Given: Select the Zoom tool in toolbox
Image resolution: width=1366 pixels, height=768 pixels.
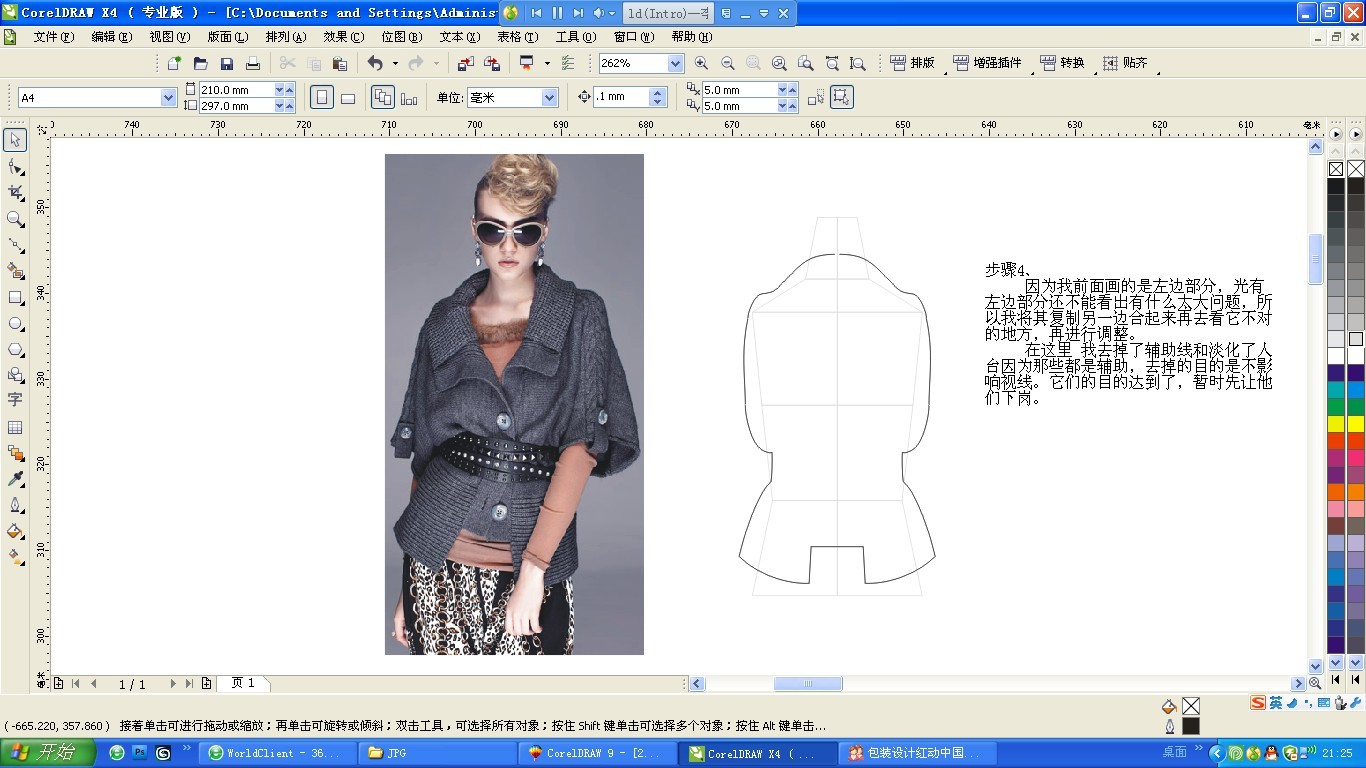Looking at the screenshot, I should pyautogui.click(x=15, y=218).
